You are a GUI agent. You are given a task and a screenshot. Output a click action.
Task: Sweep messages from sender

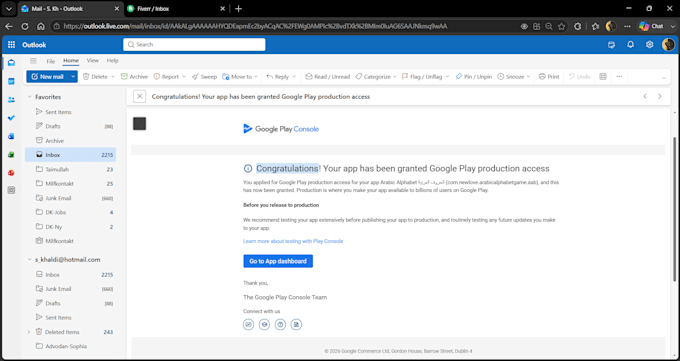point(204,76)
